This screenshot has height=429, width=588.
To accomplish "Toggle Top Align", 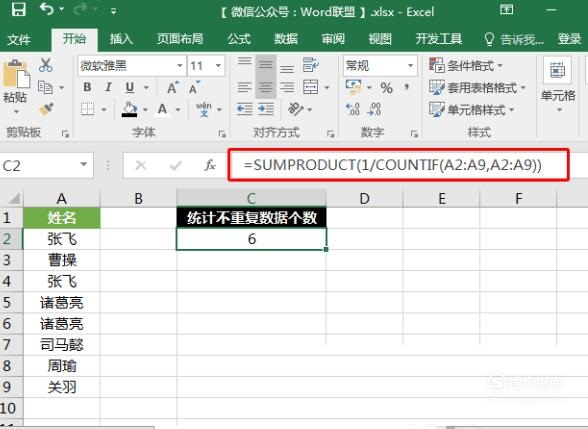I will (x=244, y=63).
